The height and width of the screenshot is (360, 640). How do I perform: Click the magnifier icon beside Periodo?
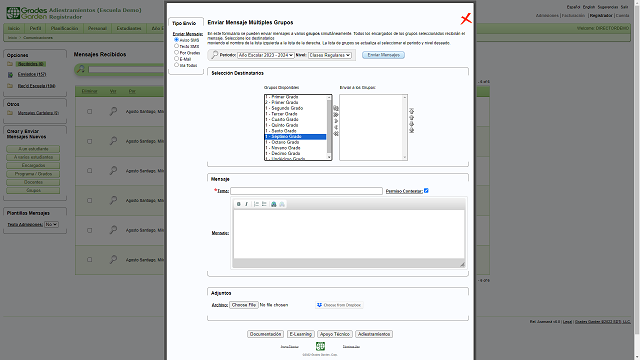214,55
